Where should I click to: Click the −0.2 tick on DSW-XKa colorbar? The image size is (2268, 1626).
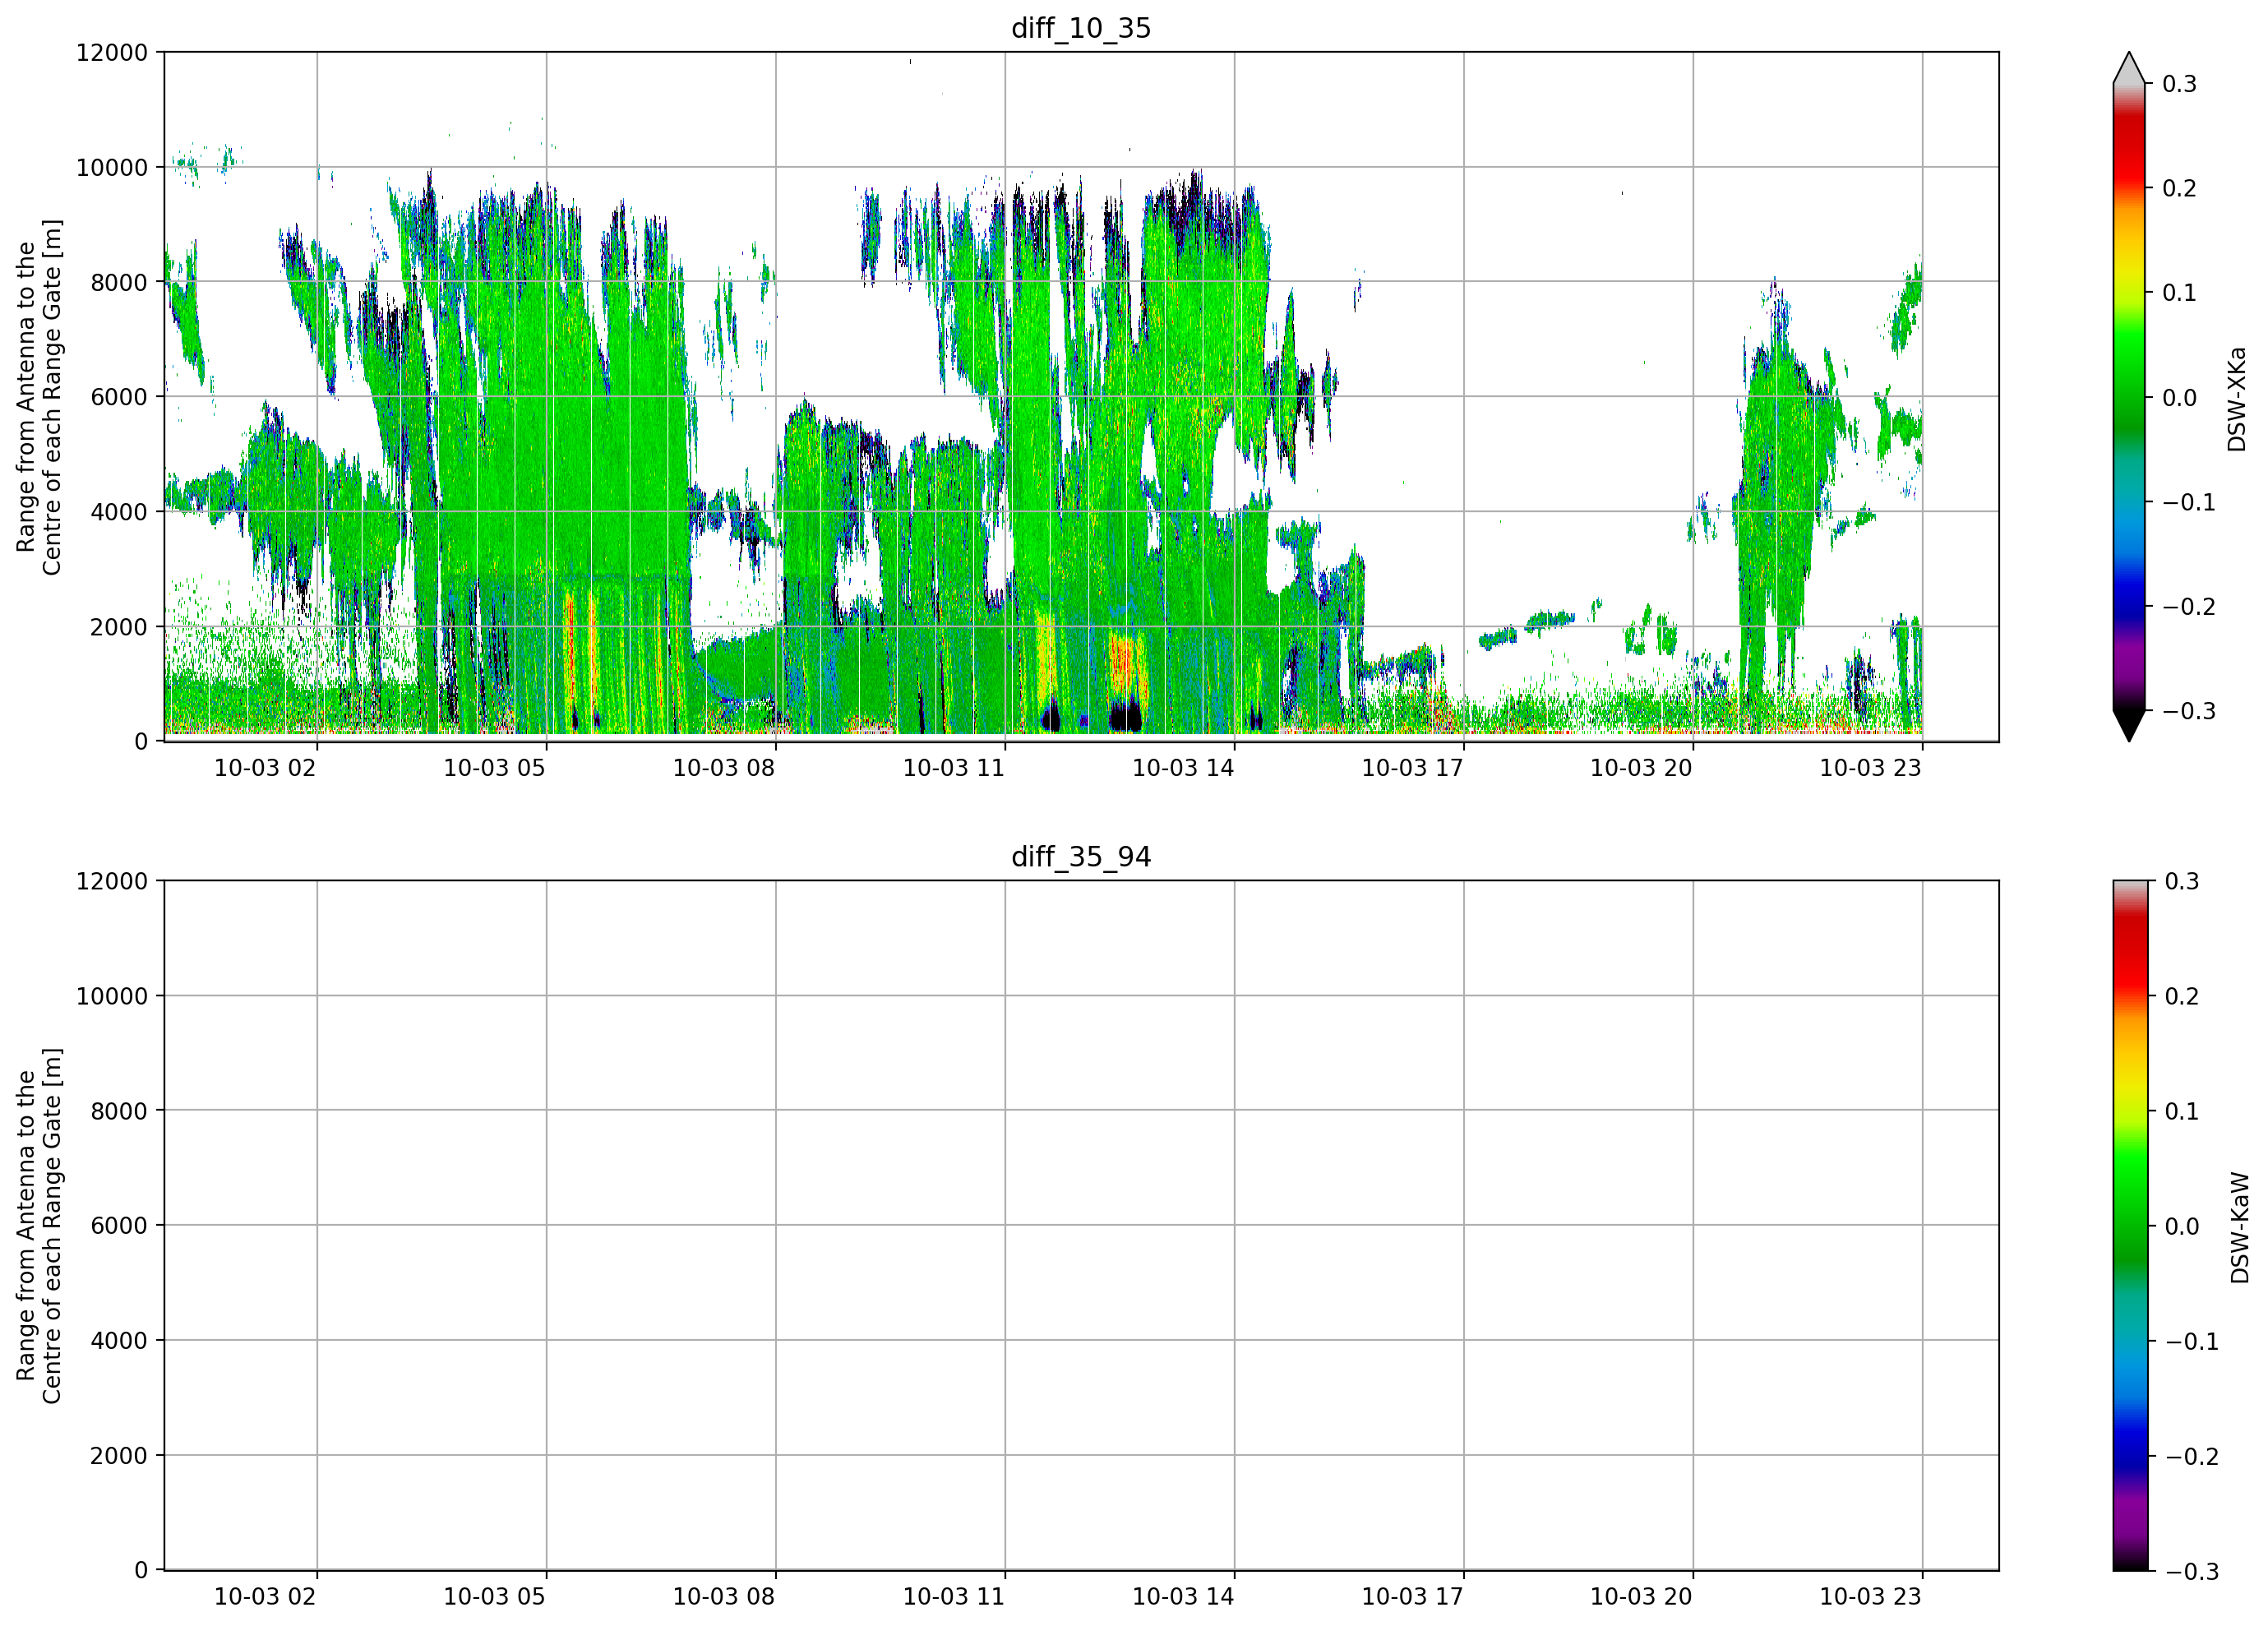[x=2189, y=607]
